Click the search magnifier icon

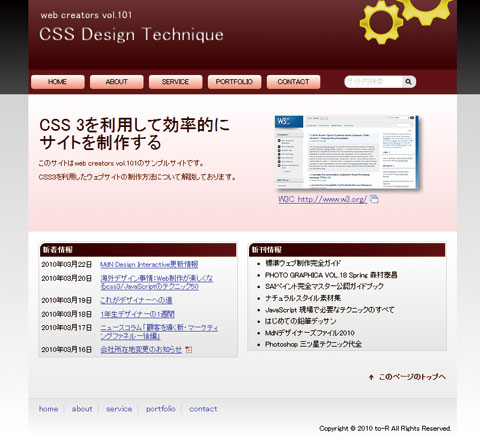click(x=408, y=82)
